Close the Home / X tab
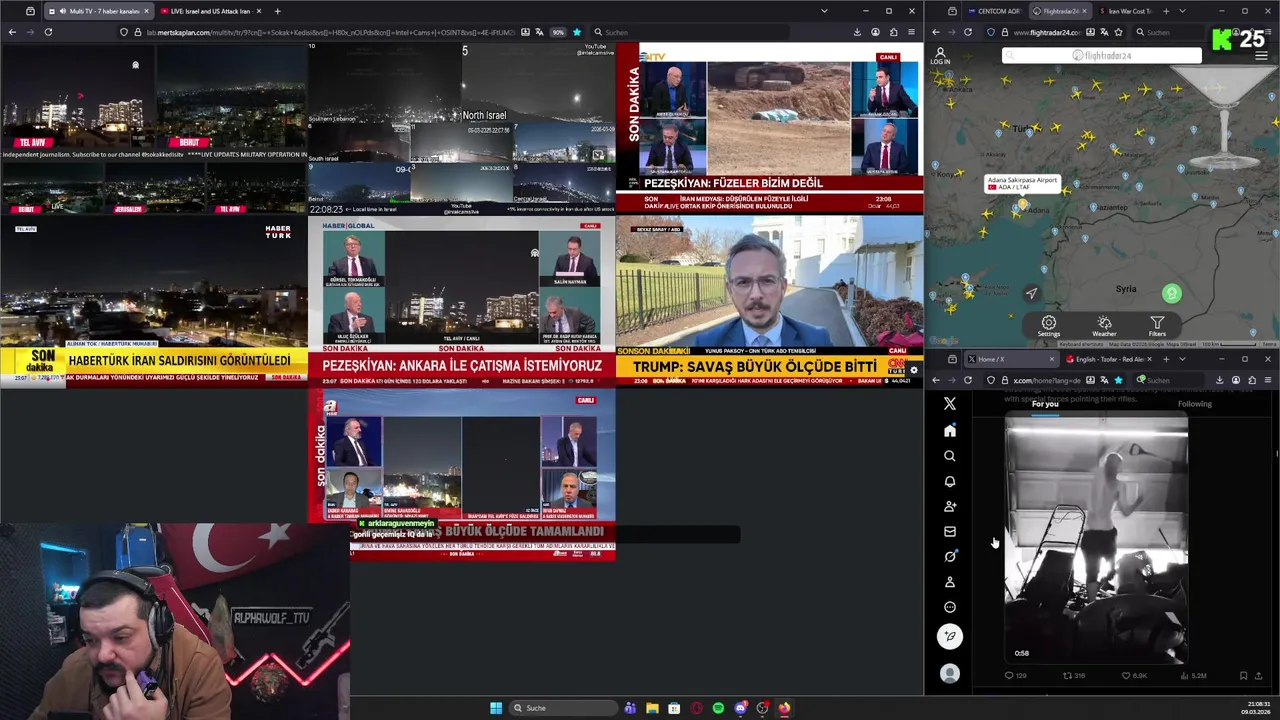Image resolution: width=1280 pixels, height=720 pixels. point(1051,359)
